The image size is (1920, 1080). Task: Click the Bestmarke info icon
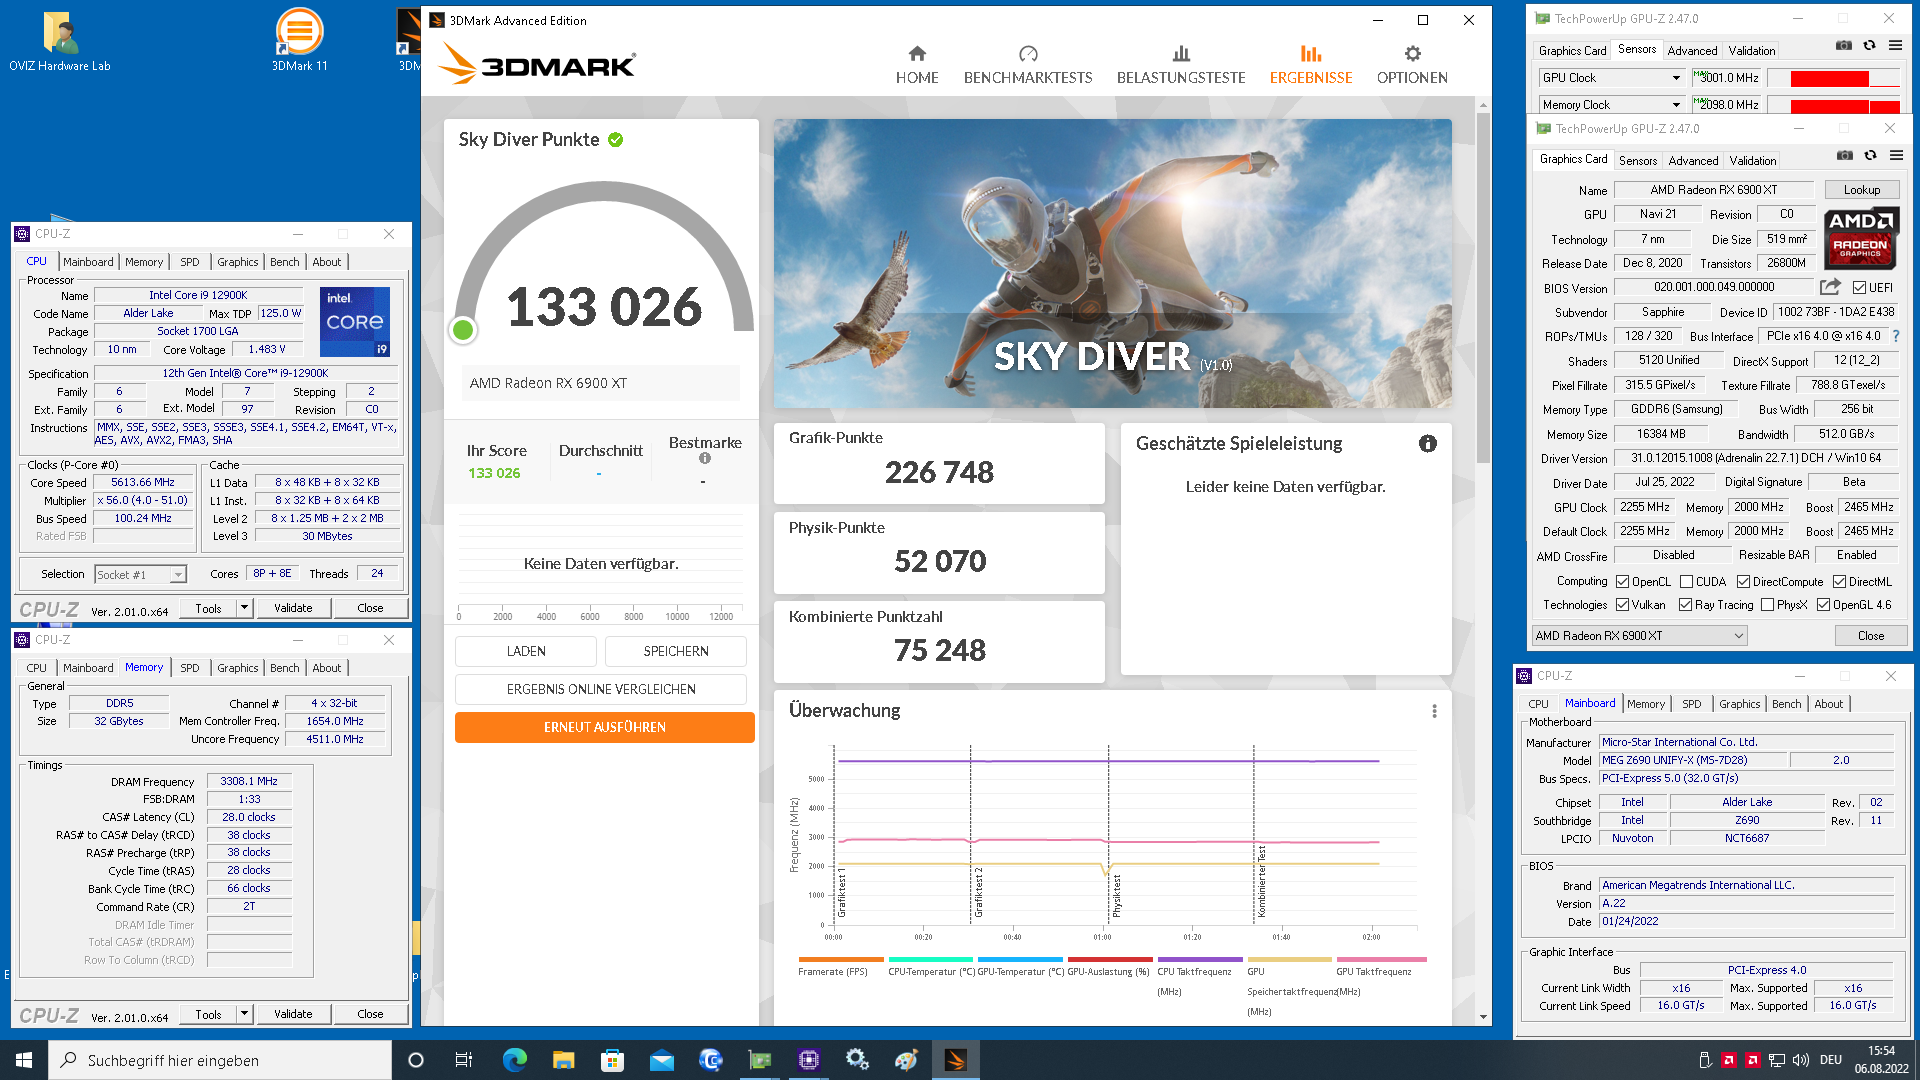(705, 458)
